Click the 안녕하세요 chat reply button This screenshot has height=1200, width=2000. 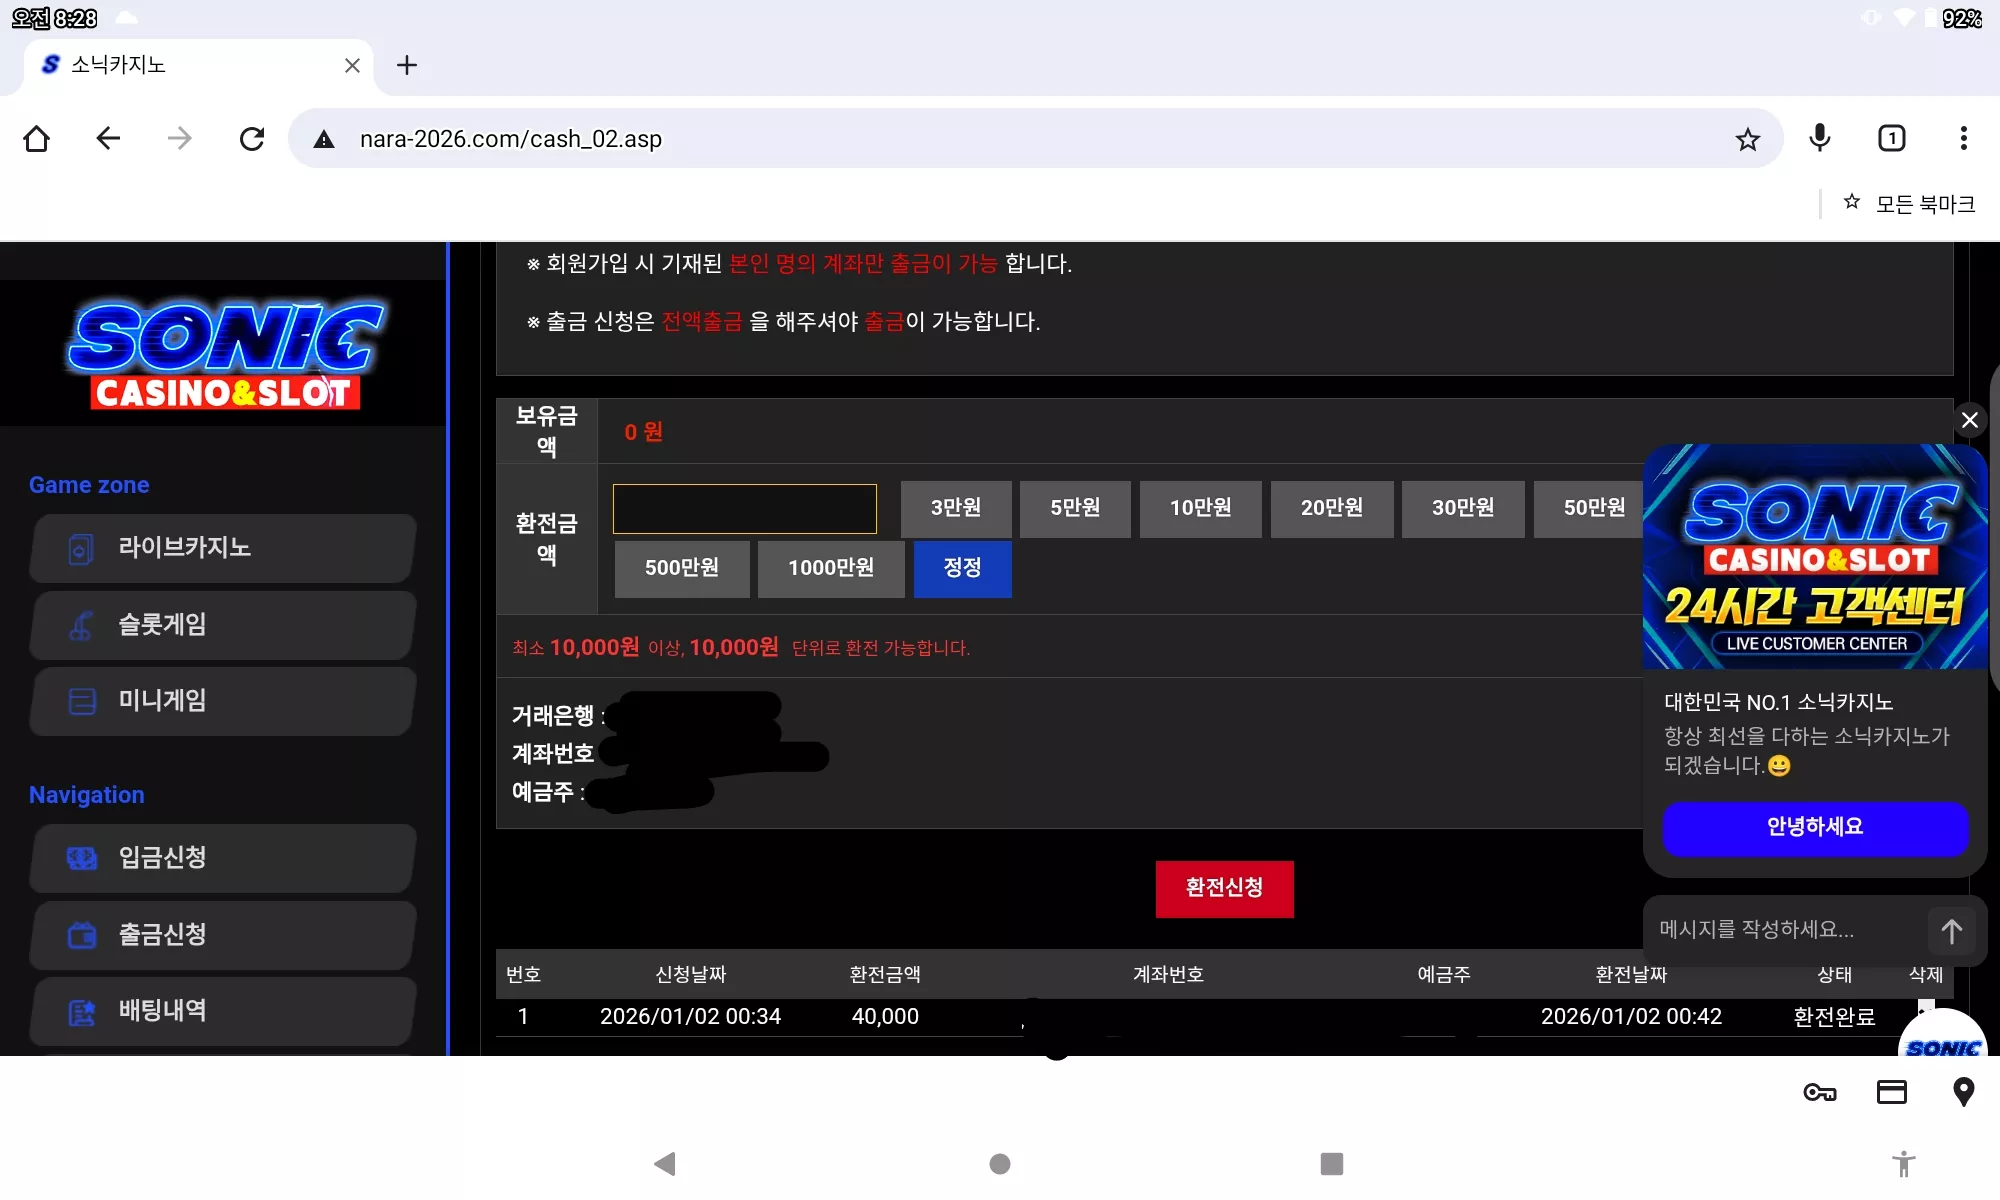point(1815,828)
